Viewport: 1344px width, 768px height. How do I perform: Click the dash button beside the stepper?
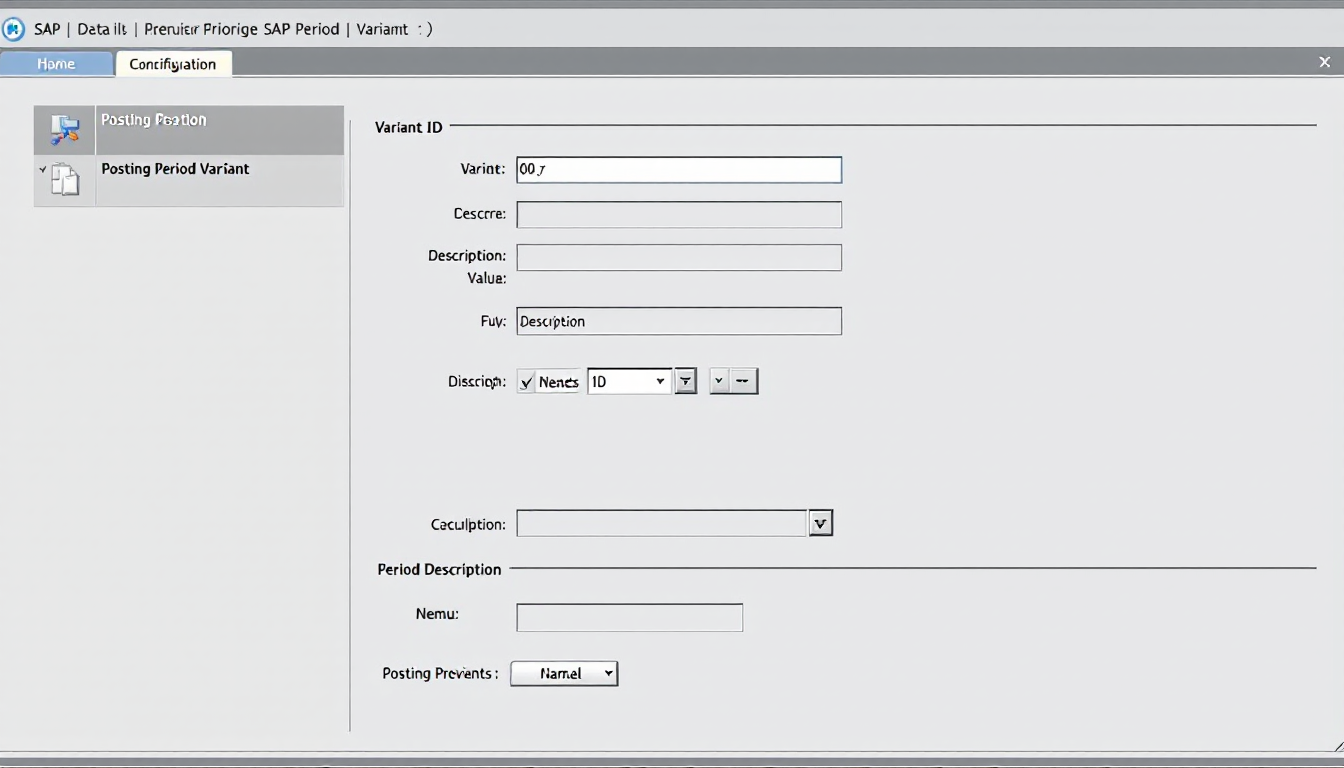point(744,381)
